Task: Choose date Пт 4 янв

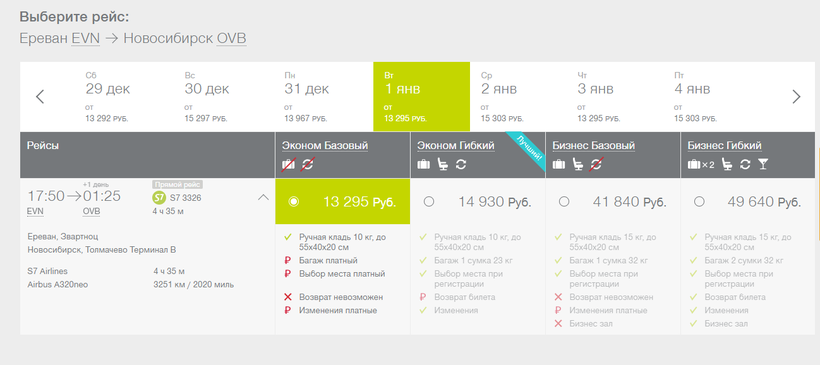Action: click(x=696, y=97)
